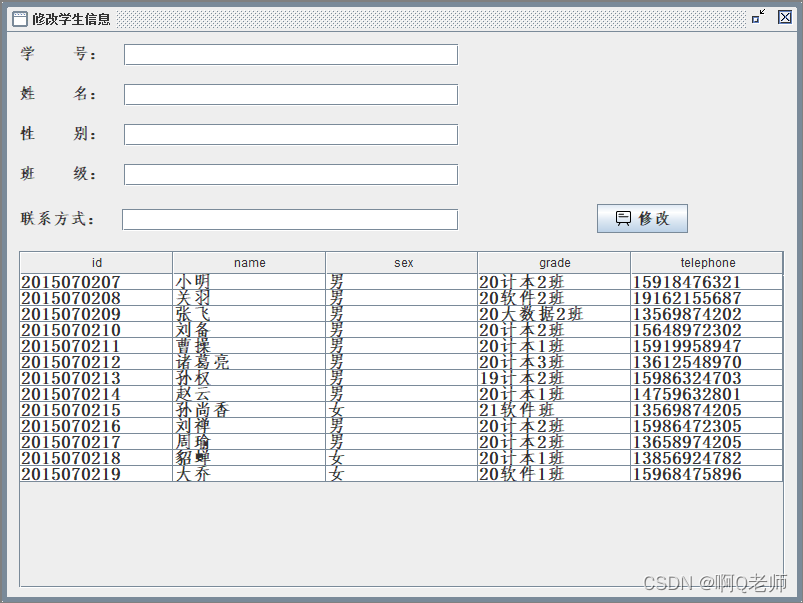Close the 修改学生信息 window
This screenshot has width=803, height=603.
click(785, 17)
